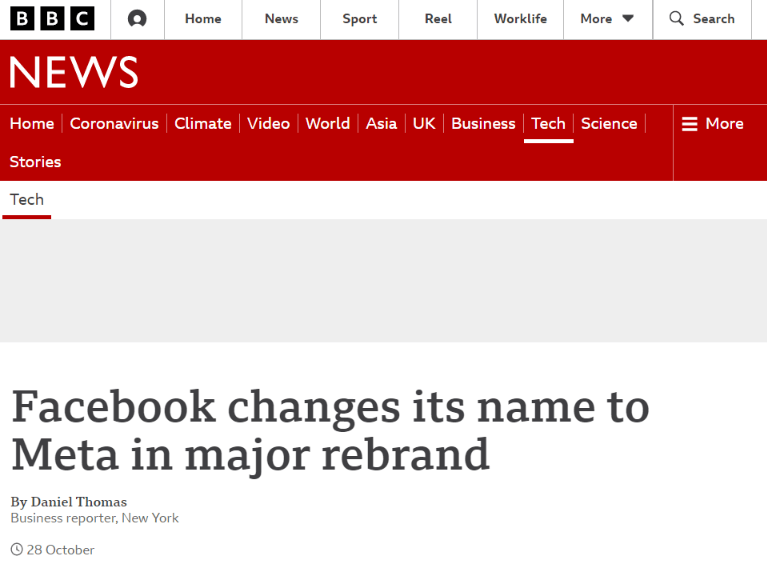Image resolution: width=767 pixels, height=565 pixels.
Task: Select the Tech section tab
Action: coord(548,123)
